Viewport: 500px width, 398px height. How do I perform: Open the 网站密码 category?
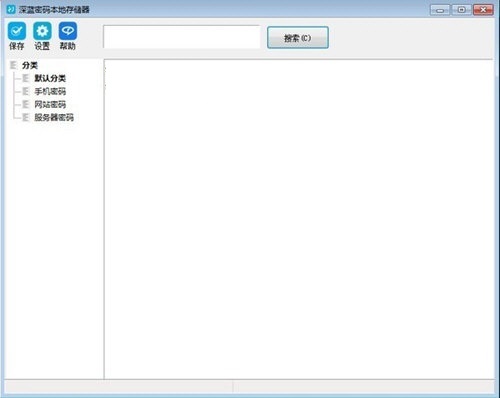[x=50, y=104]
